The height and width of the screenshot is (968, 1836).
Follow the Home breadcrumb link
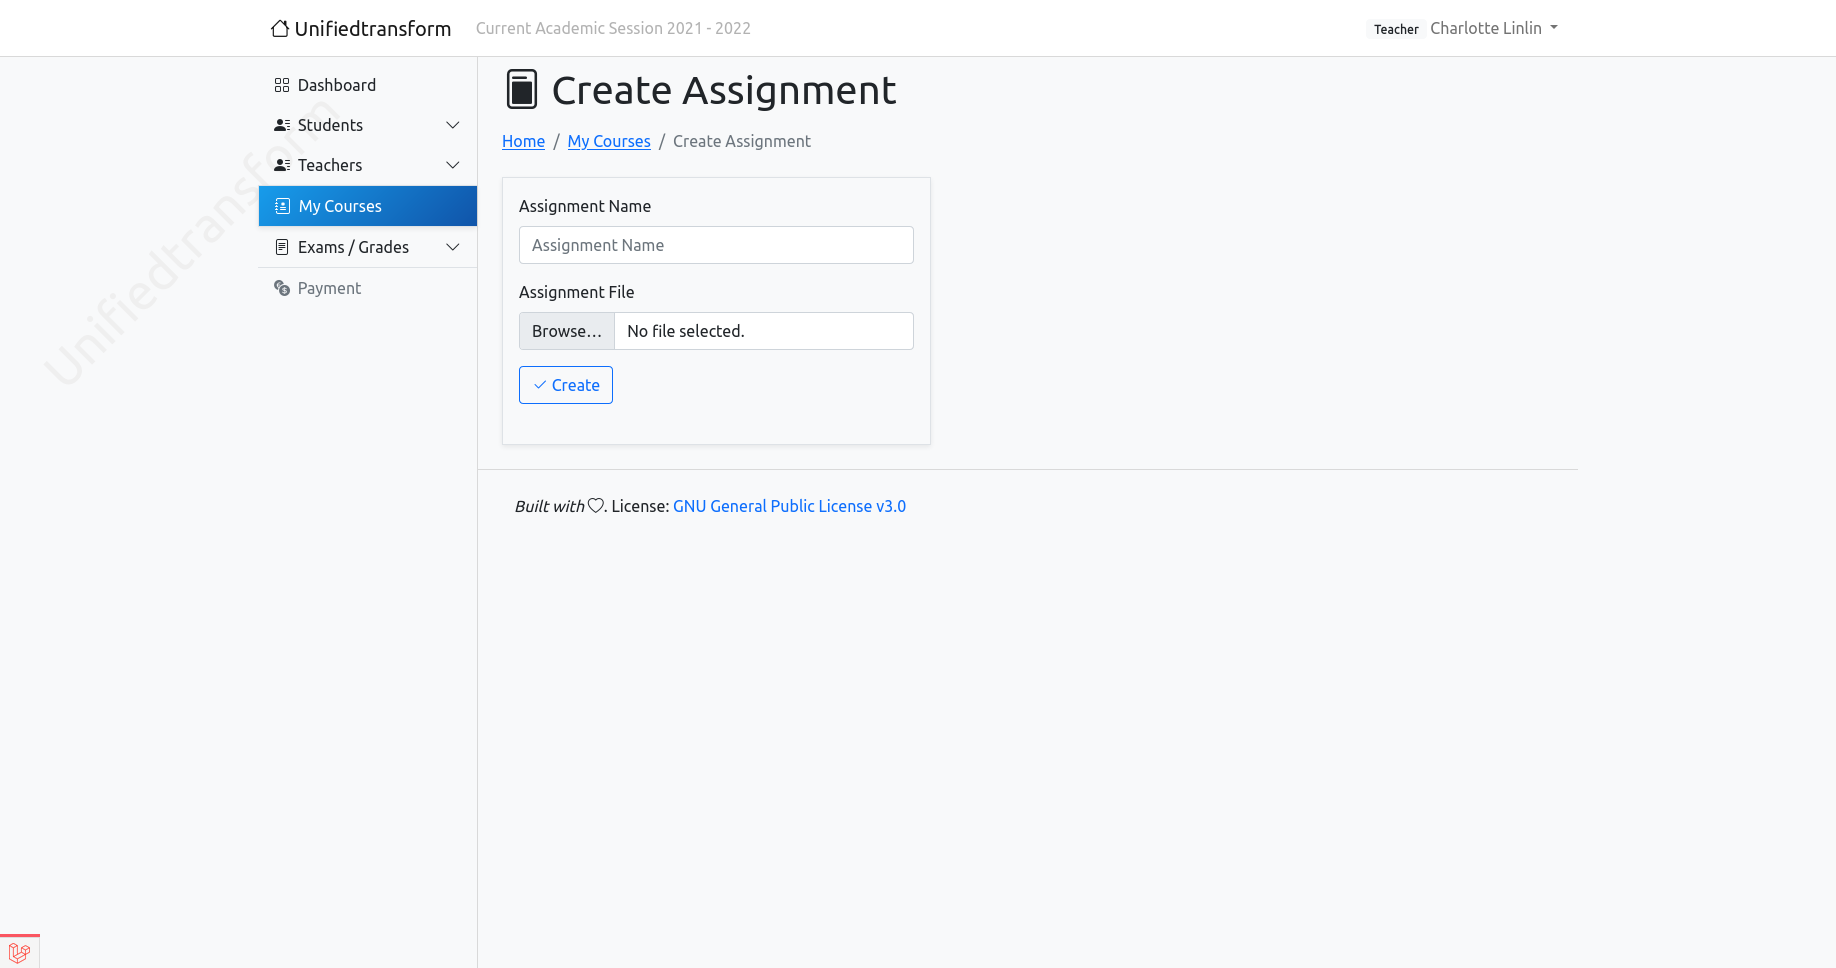click(523, 141)
